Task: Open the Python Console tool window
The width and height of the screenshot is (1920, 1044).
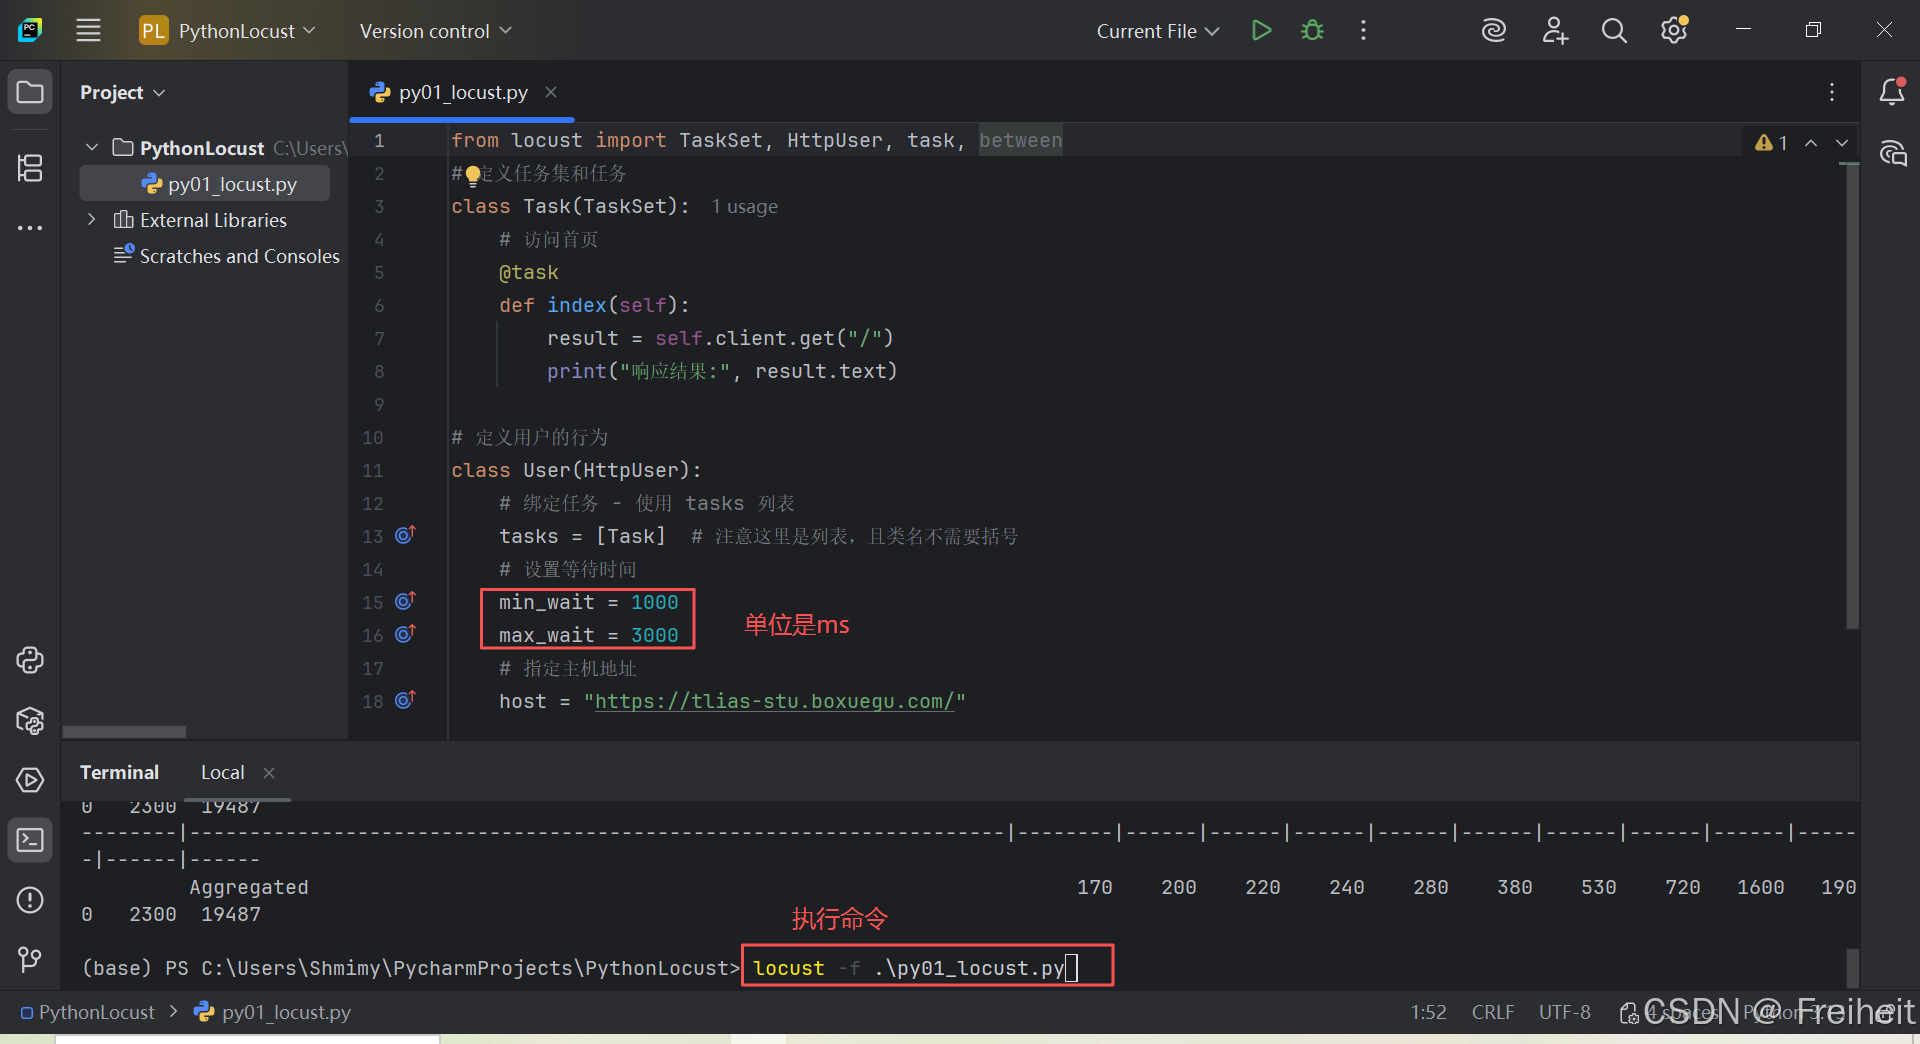Action: pyautogui.click(x=30, y=660)
